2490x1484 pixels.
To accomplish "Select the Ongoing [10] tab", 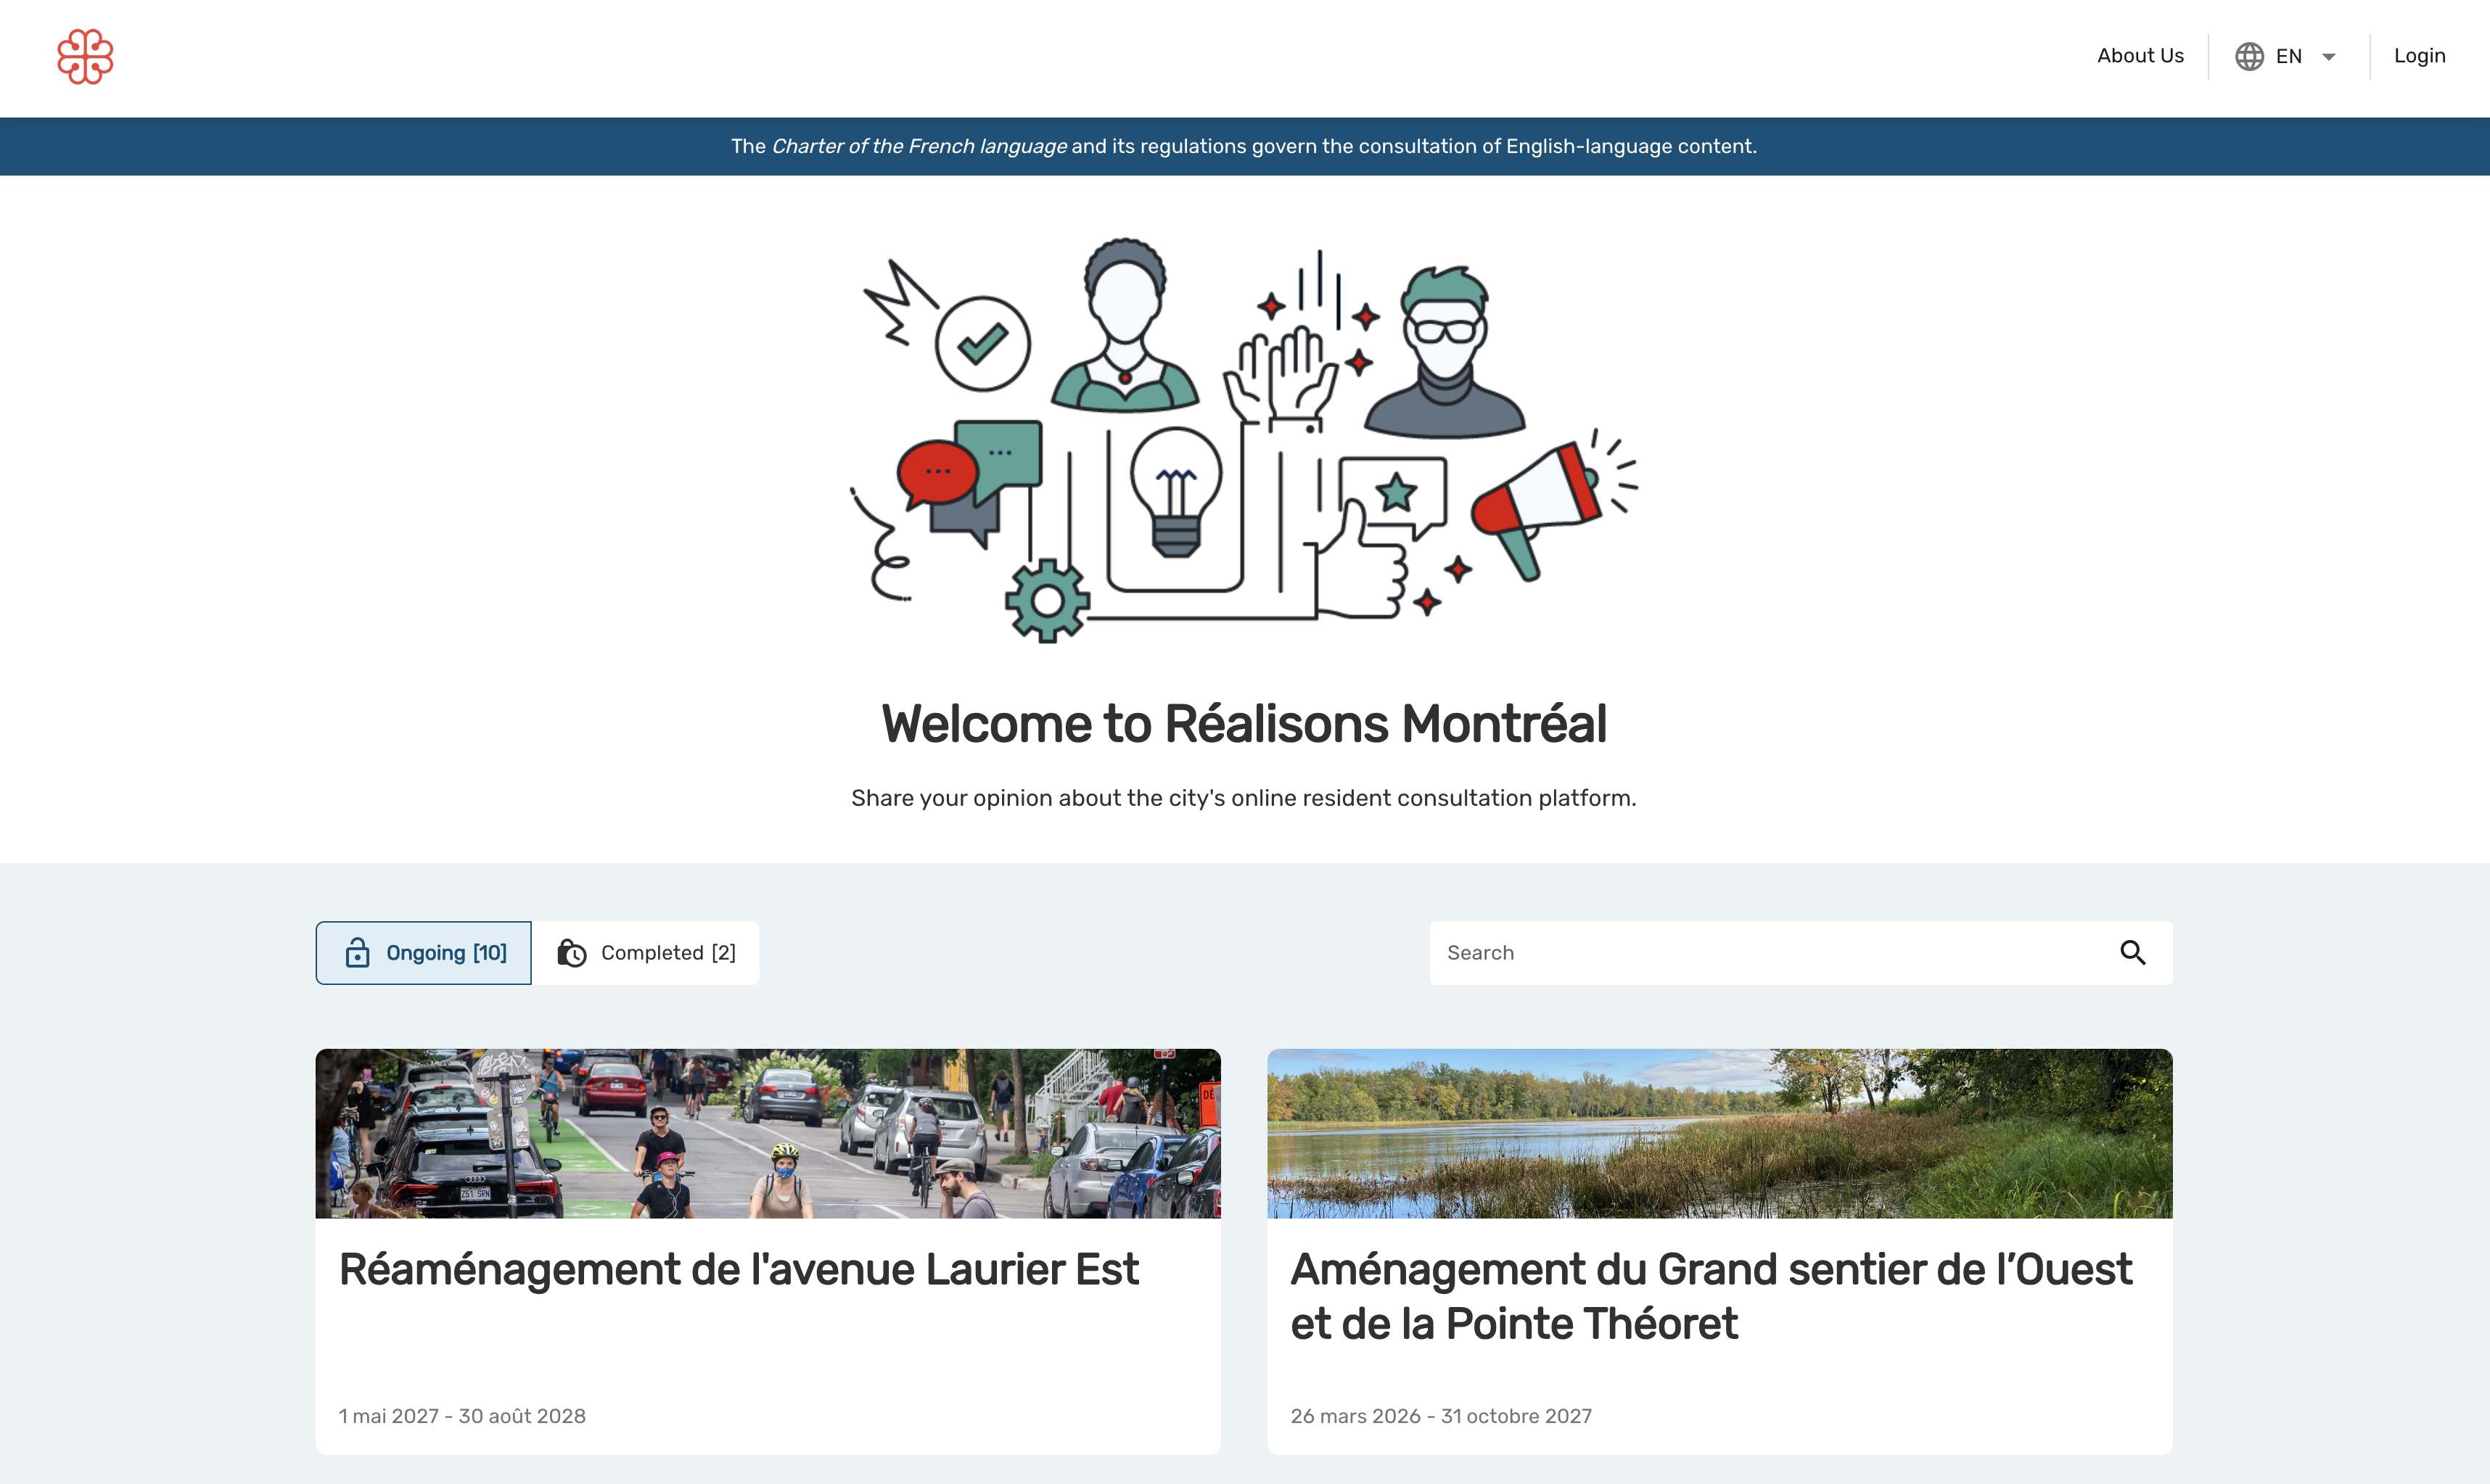I will 423,953.
